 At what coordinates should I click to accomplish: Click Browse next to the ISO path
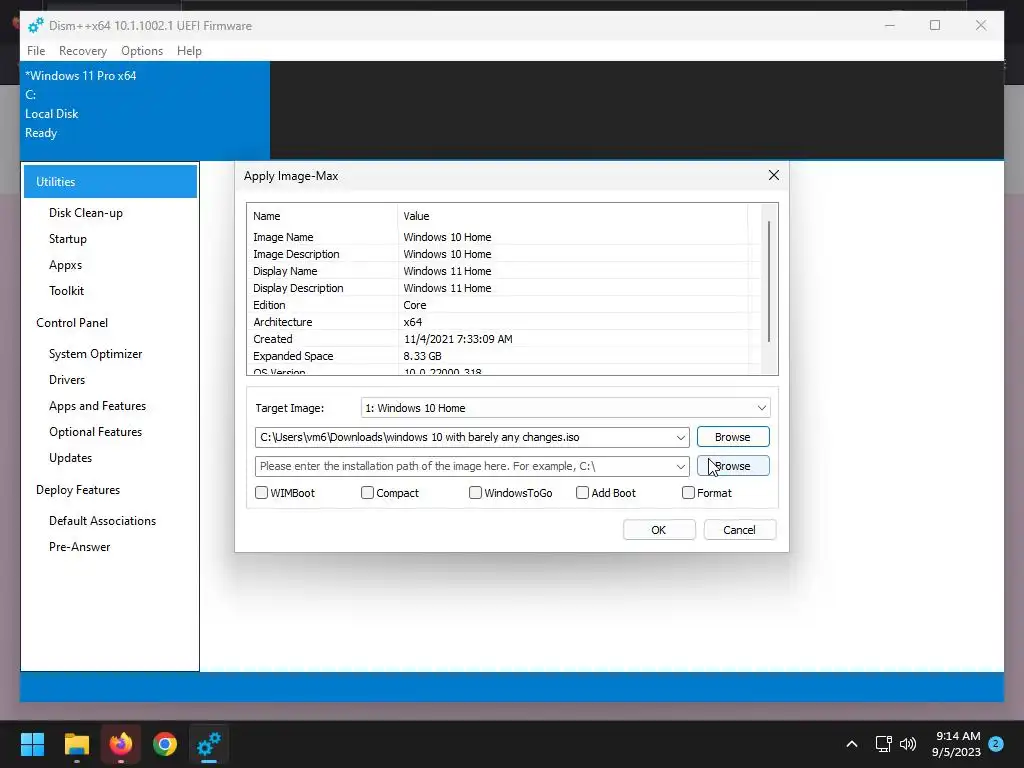pos(733,437)
